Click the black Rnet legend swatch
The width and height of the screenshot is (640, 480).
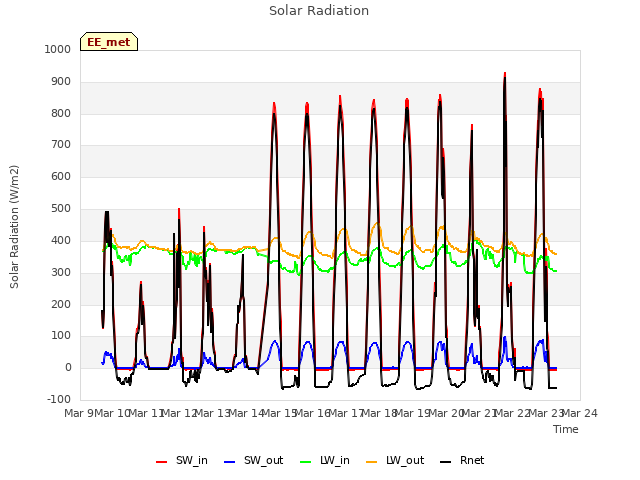pos(446,462)
